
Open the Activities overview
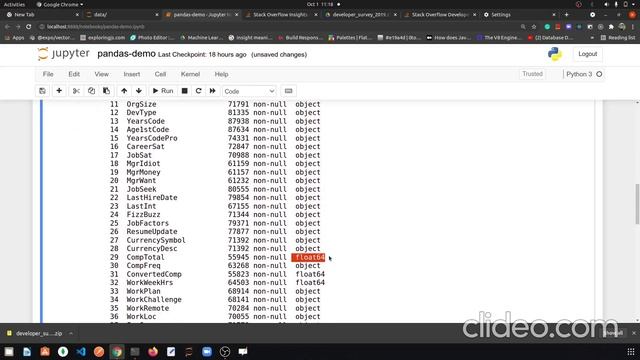14,4
